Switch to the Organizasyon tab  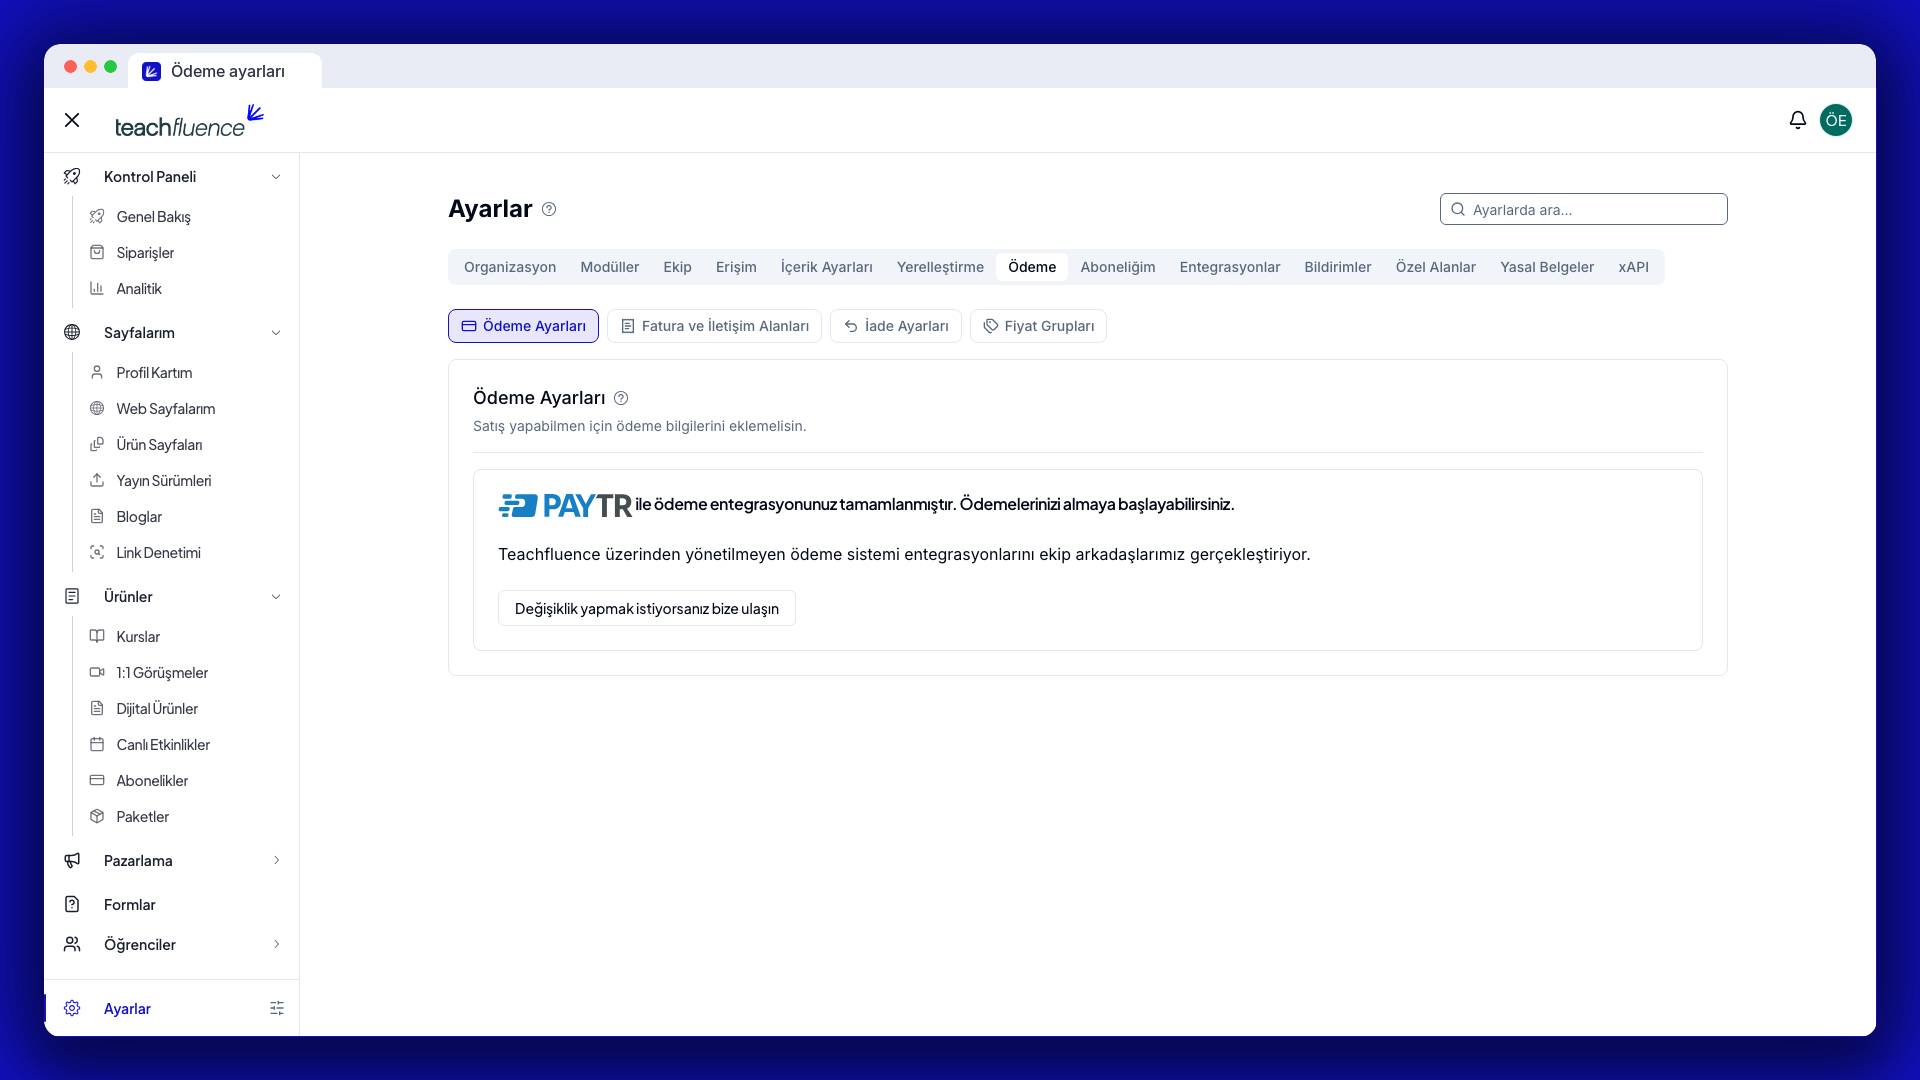coord(510,267)
